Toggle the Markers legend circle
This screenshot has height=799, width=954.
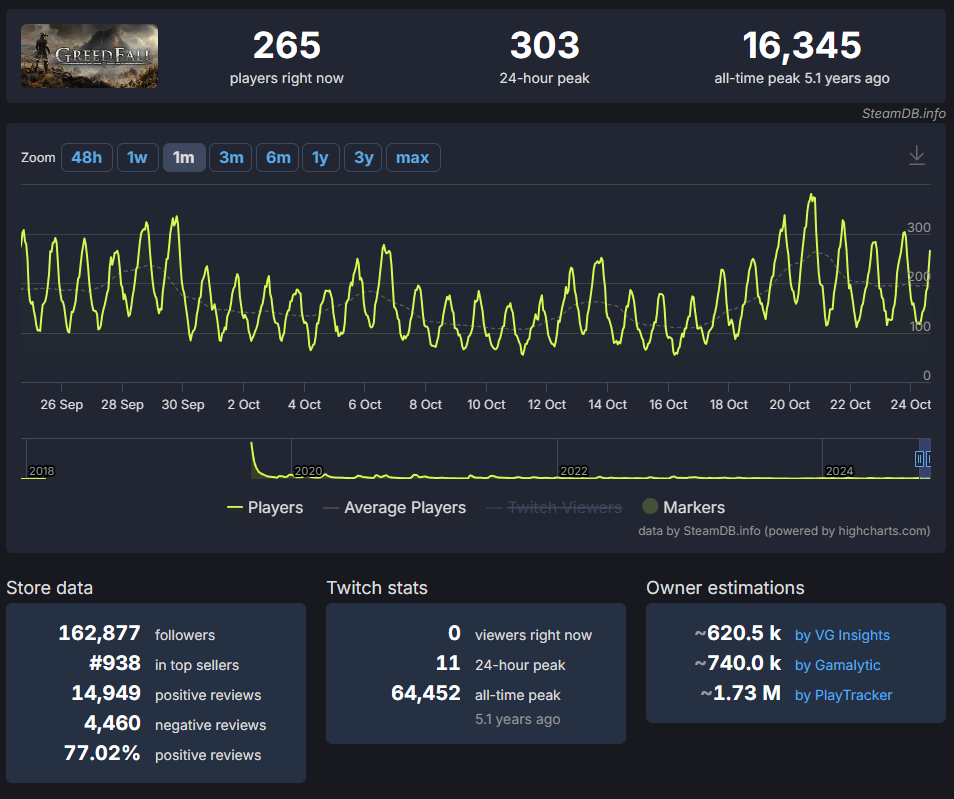coord(650,506)
